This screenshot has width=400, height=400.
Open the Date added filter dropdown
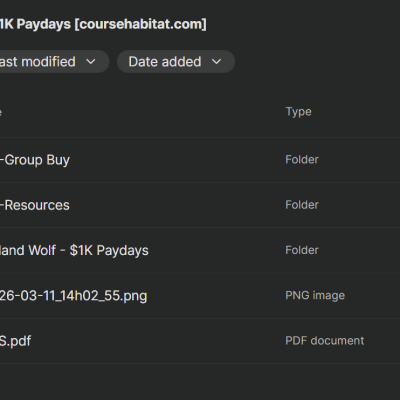click(x=176, y=62)
